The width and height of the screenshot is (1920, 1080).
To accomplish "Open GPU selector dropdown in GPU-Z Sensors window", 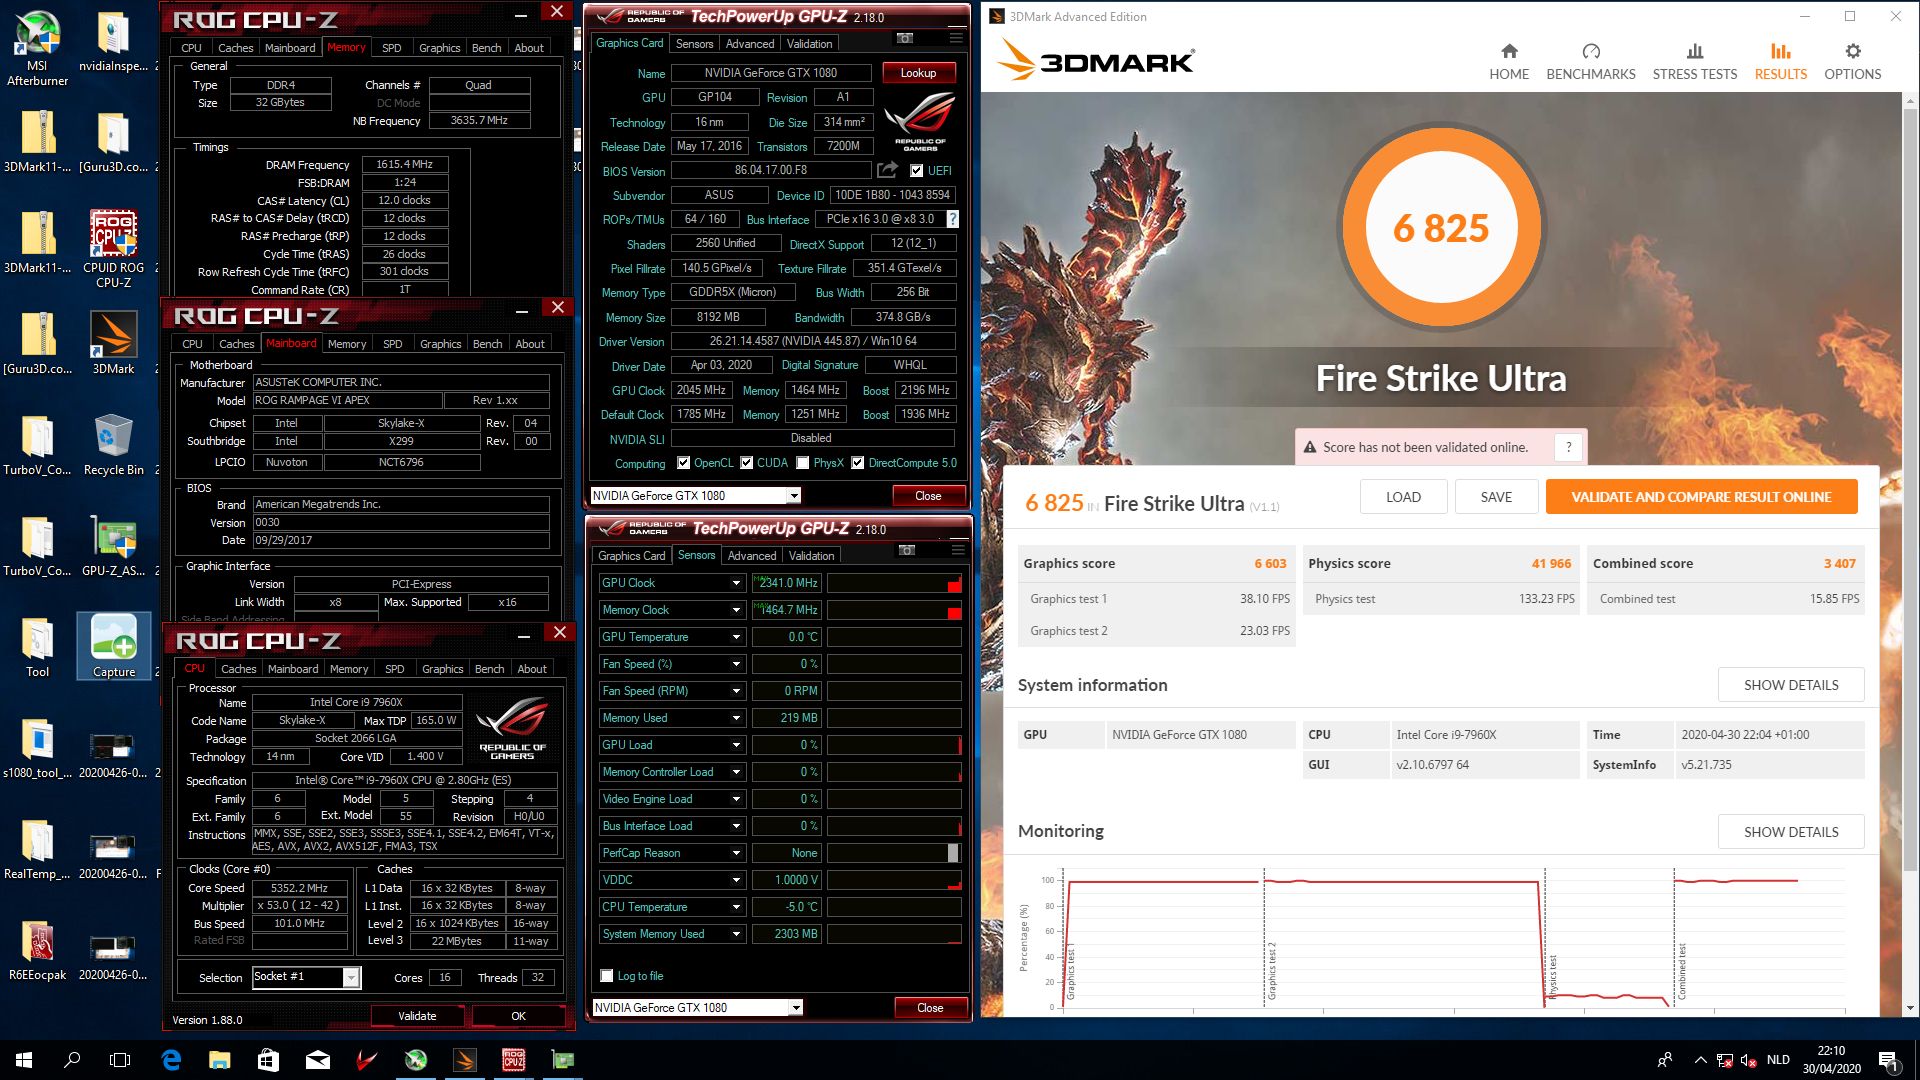I will click(x=796, y=1008).
